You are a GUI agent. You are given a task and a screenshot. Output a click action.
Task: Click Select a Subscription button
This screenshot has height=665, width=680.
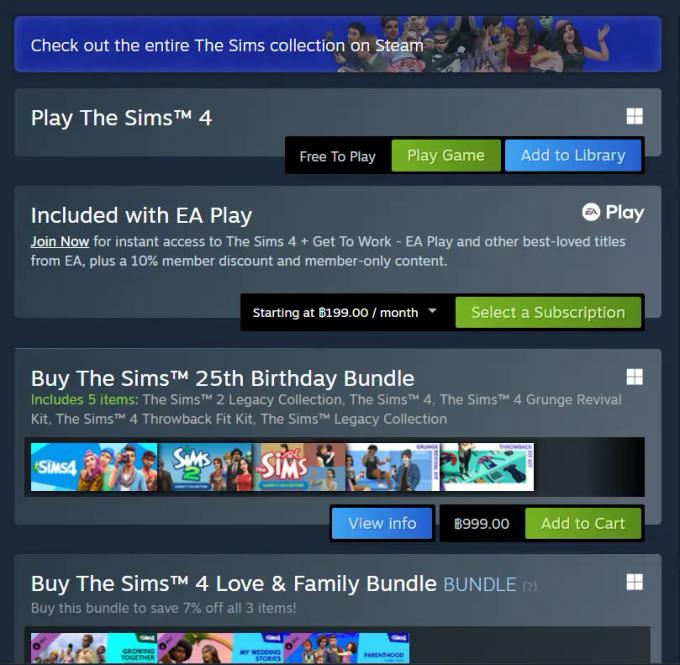coord(548,312)
